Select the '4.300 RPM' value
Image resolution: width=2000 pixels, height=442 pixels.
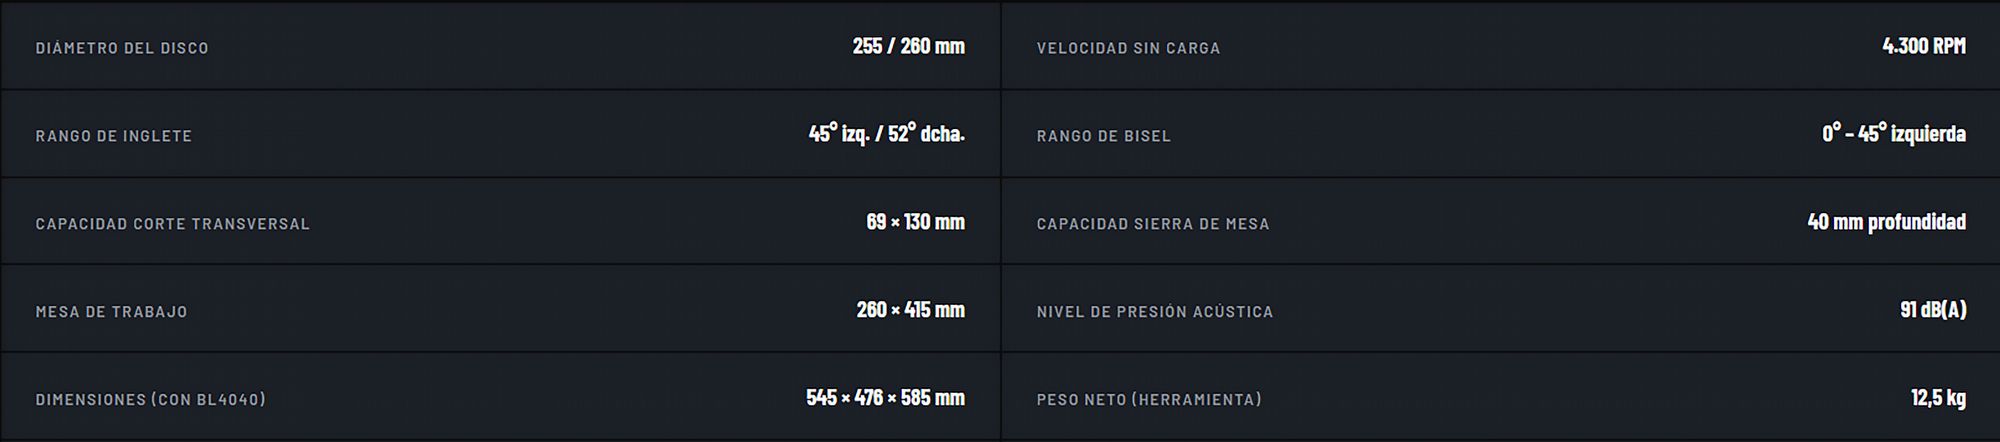click(x=1924, y=46)
